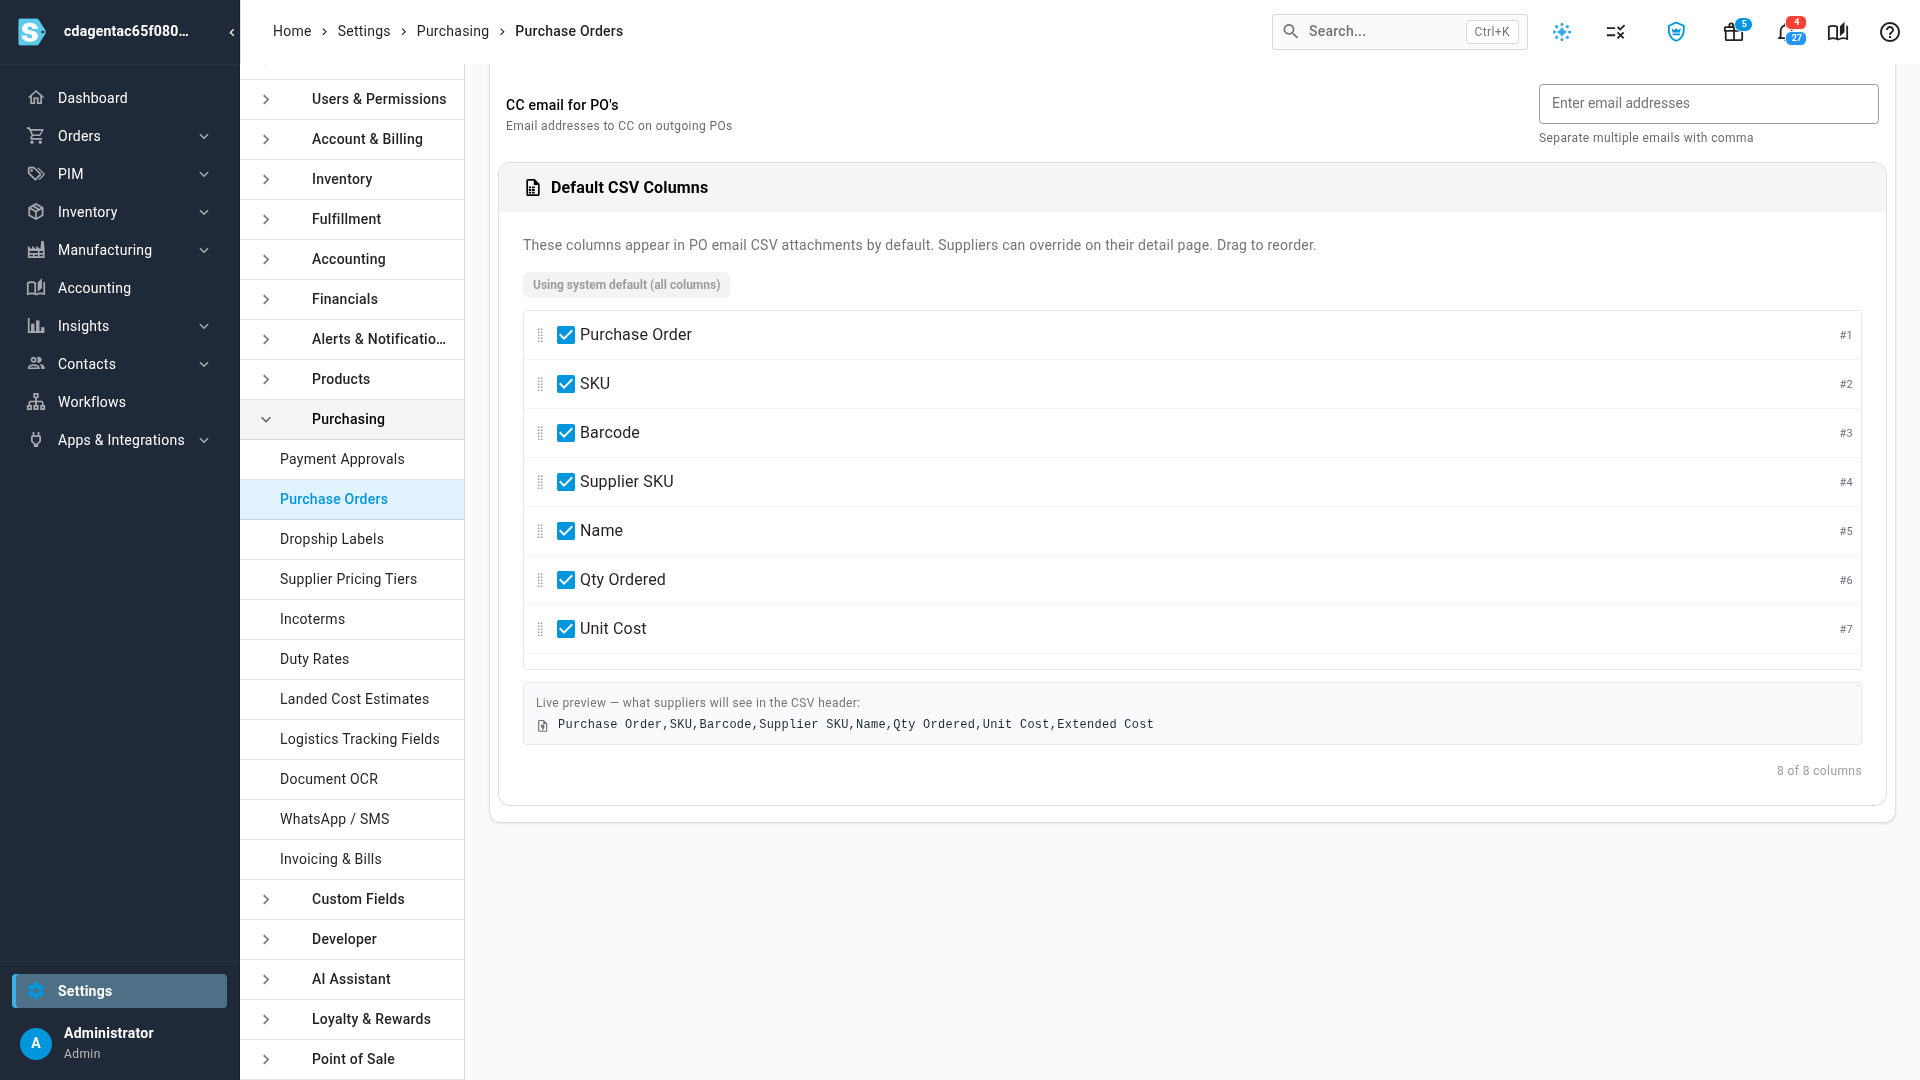
Task: Focus the Search box
Action: click(x=1399, y=32)
